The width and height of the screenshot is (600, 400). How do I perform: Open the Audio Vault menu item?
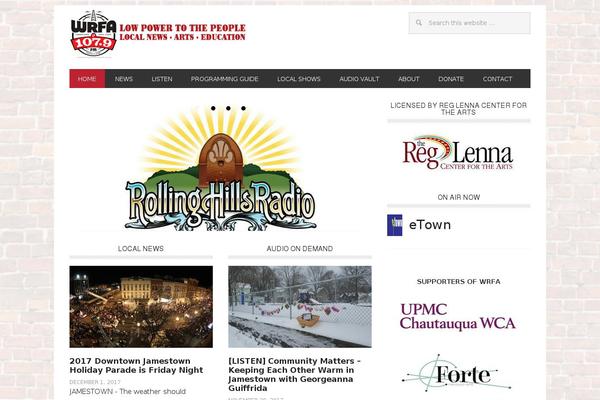click(359, 79)
